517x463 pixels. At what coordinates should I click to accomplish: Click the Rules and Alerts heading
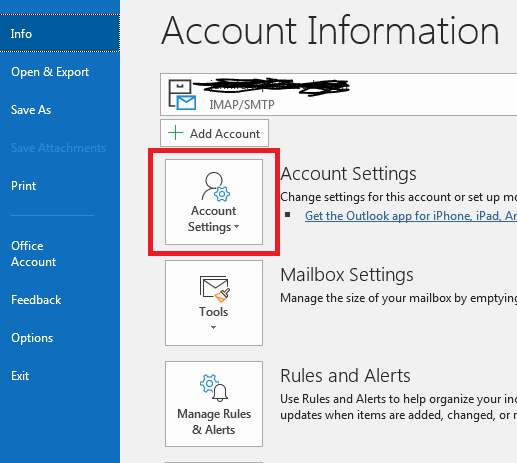345,376
